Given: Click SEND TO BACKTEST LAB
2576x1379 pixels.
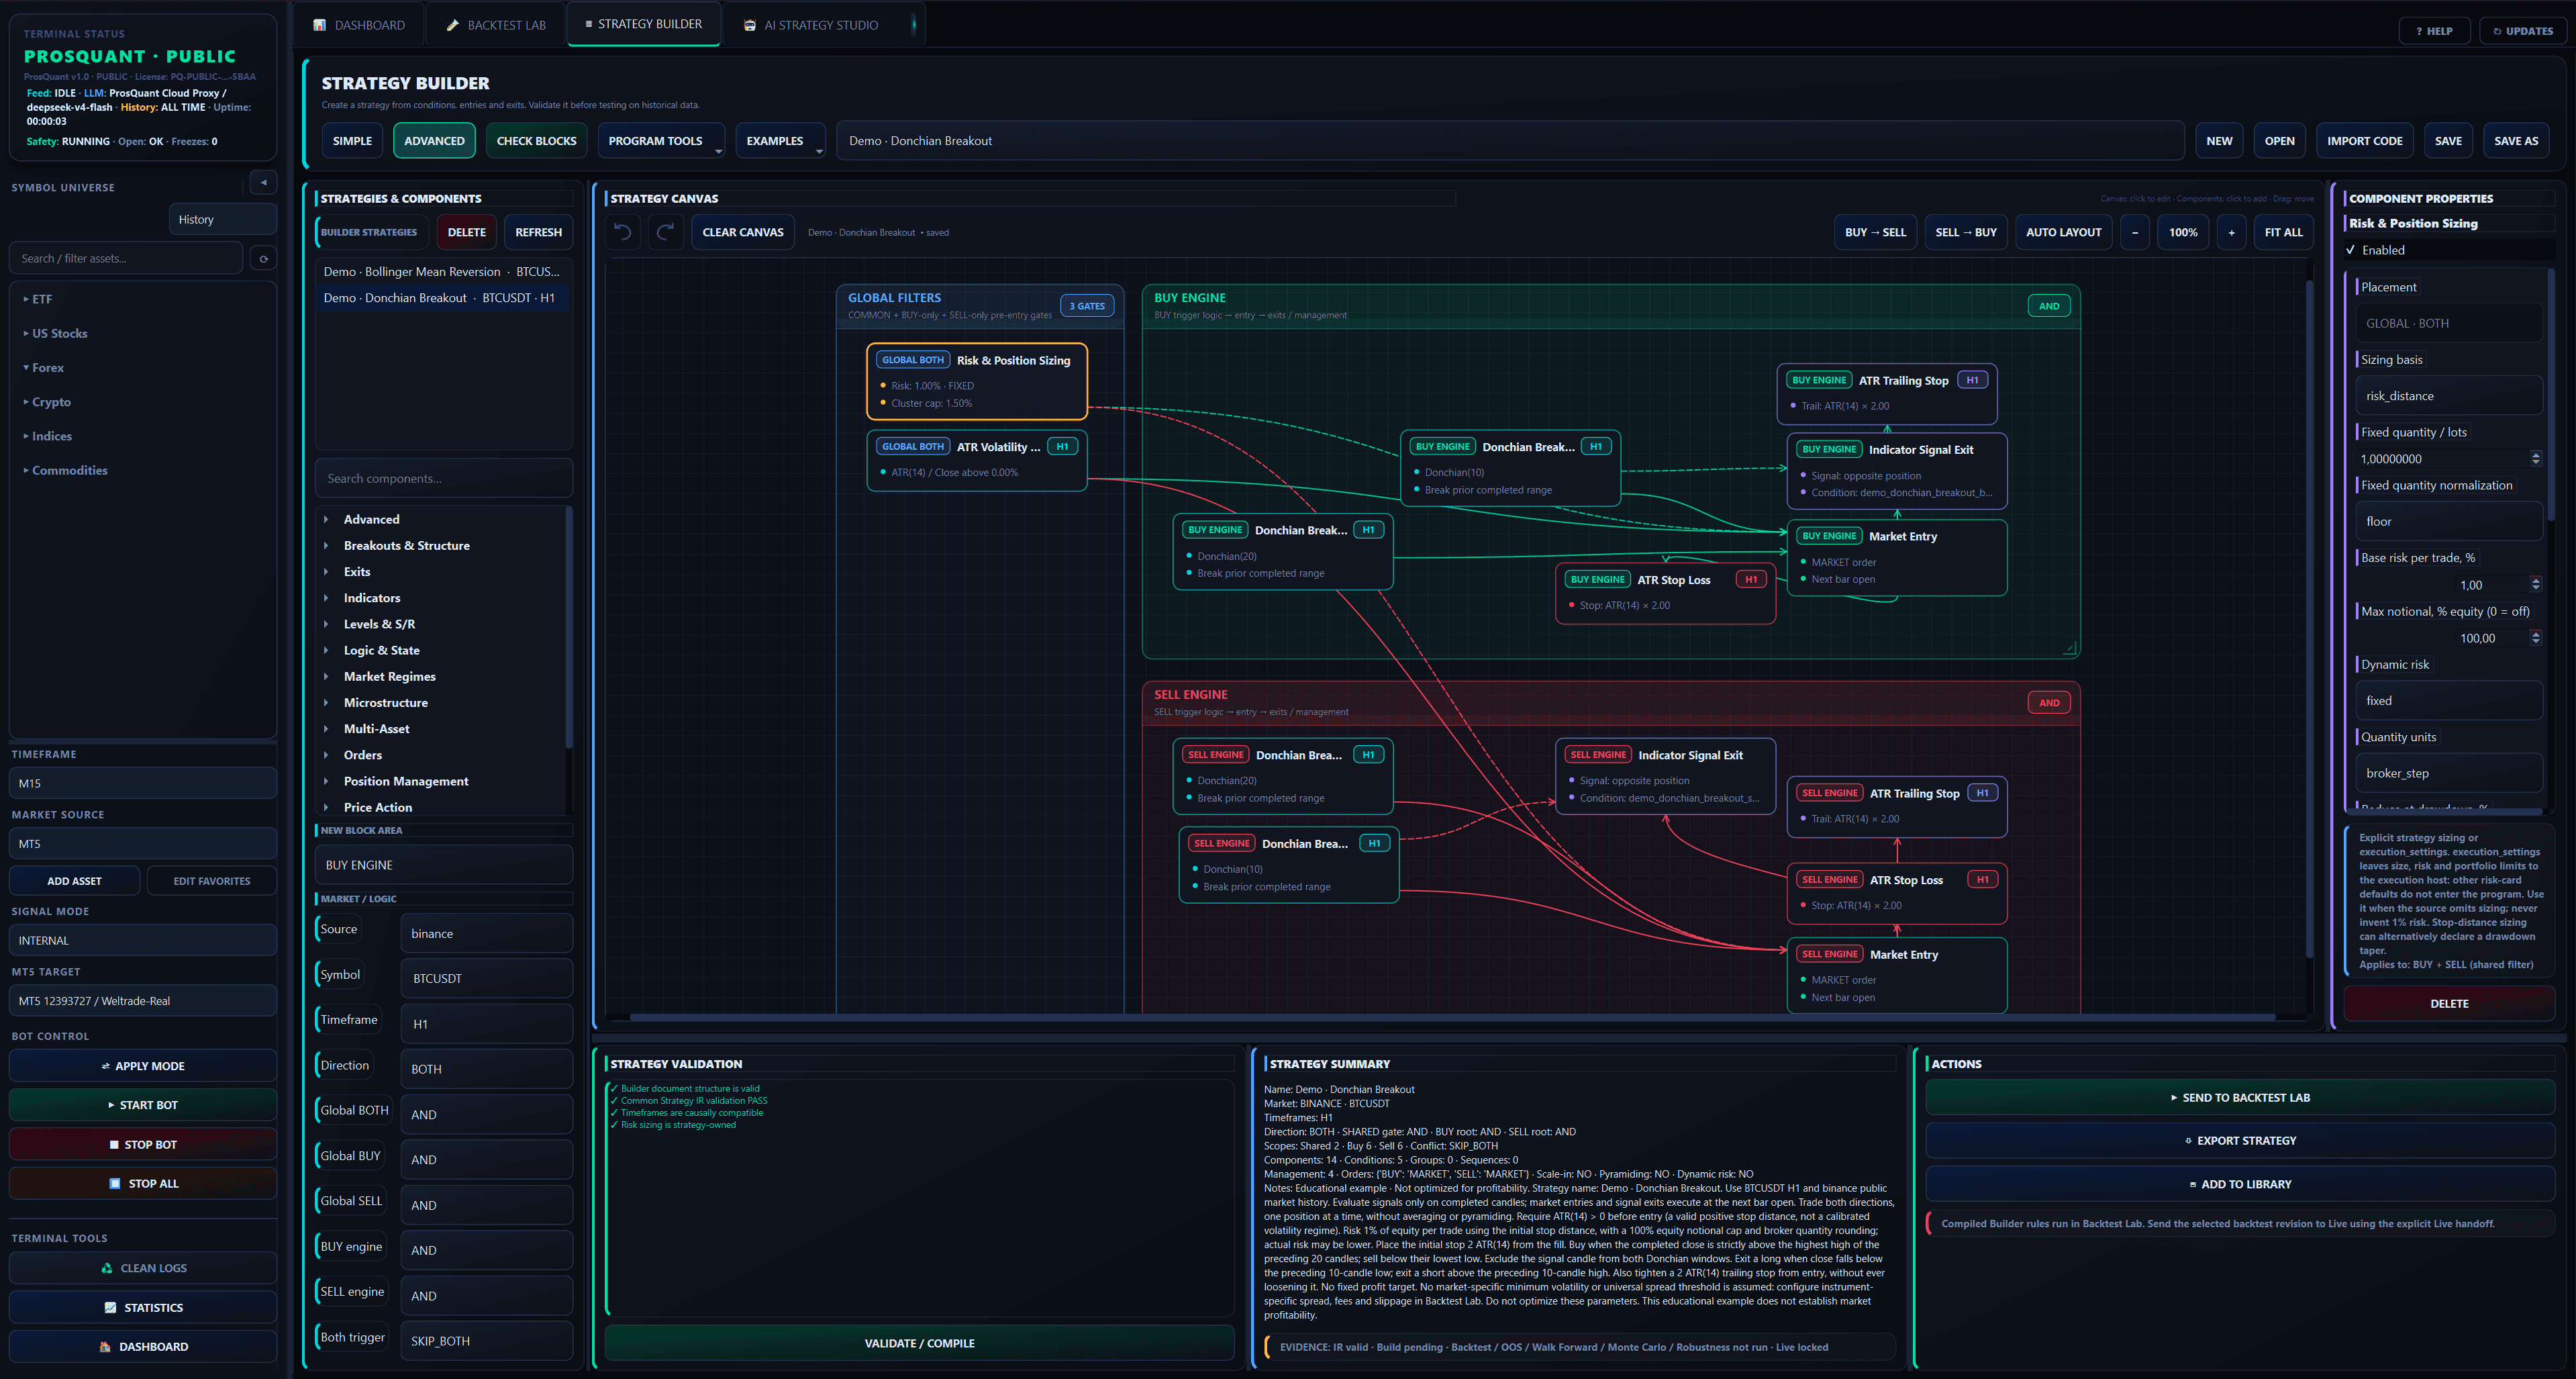Looking at the screenshot, I should 2239,1097.
